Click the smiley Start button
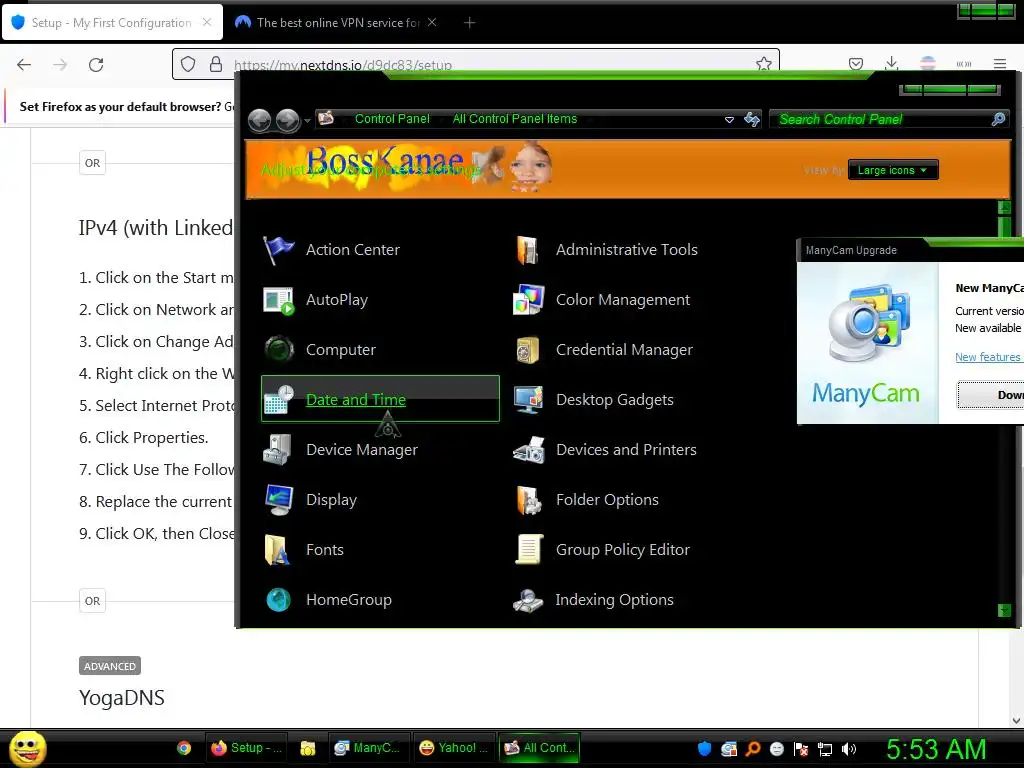This screenshot has height=768, width=1024. coord(27,748)
